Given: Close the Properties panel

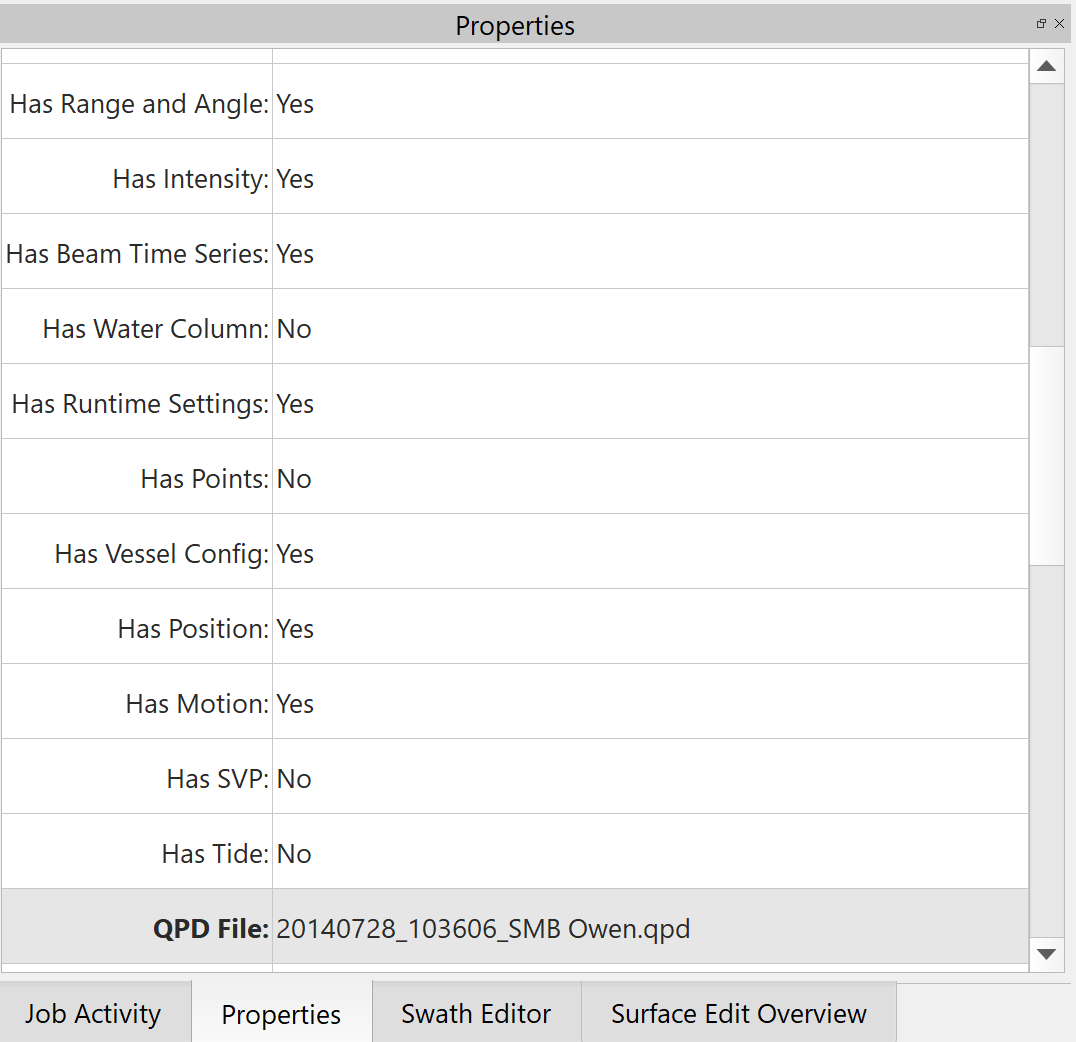Looking at the screenshot, I should [1060, 24].
